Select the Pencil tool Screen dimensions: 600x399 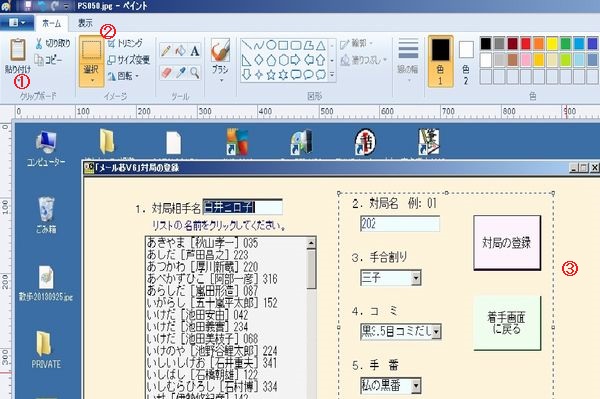pos(166,50)
